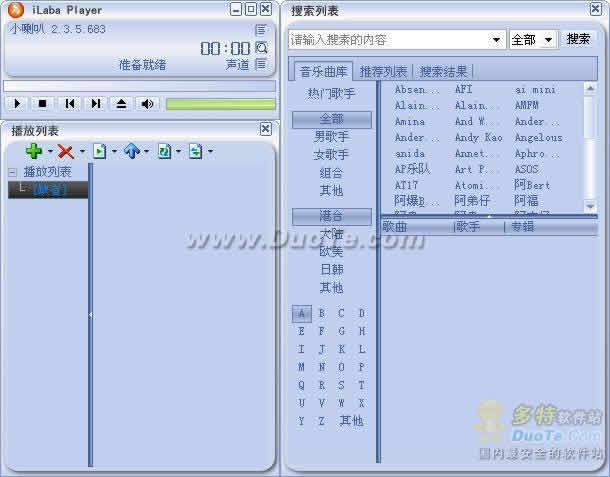The width and height of the screenshot is (610, 477).
Task: Open the 全部 search category dropdown
Action: (548, 40)
